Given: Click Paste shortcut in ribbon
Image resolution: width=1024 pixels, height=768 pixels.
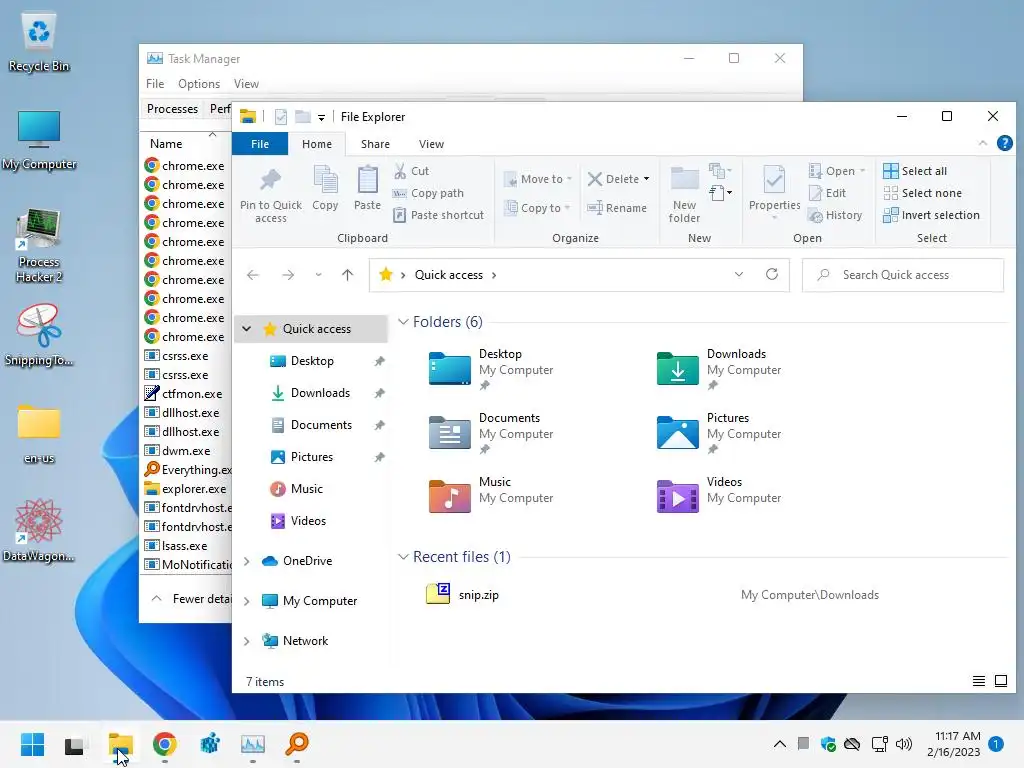Looking at the screenshot, I should click(439, 215).
